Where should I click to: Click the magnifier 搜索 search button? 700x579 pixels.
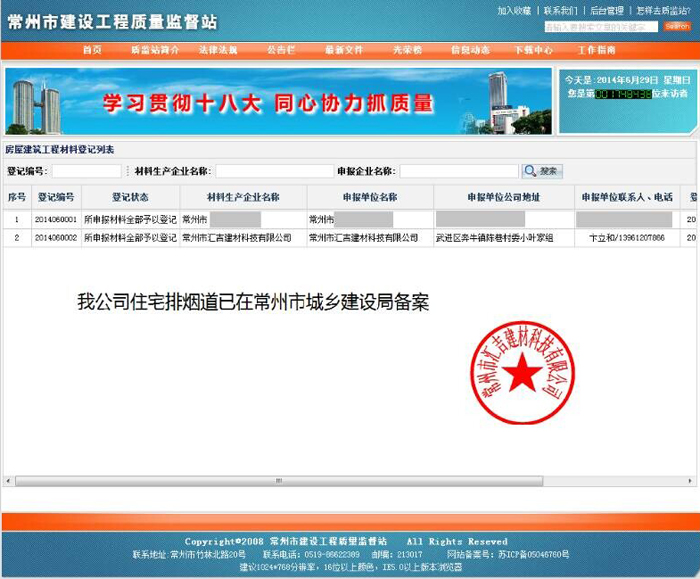[542, 171]
